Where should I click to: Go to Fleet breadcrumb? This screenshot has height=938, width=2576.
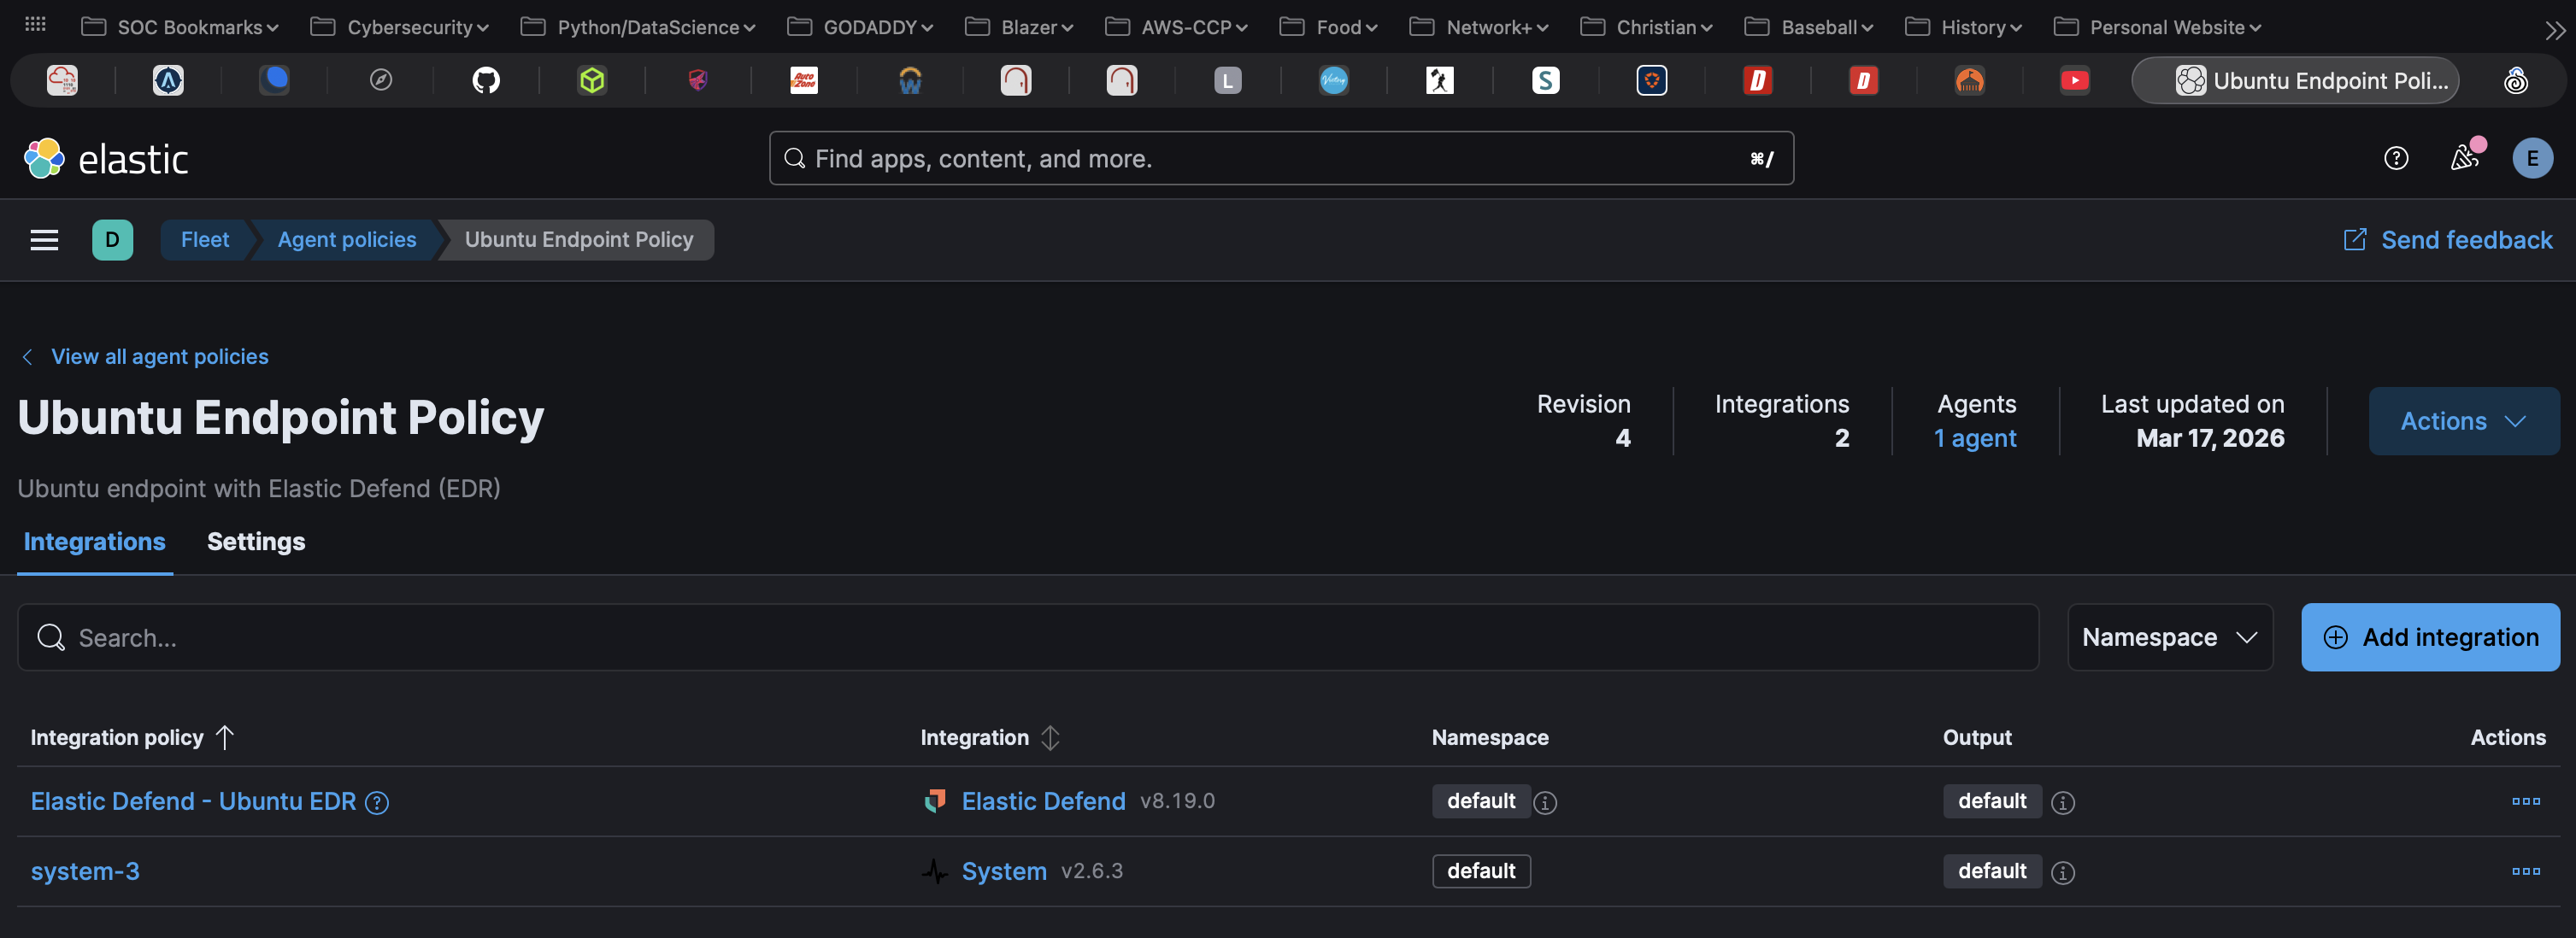click(205, 240)
